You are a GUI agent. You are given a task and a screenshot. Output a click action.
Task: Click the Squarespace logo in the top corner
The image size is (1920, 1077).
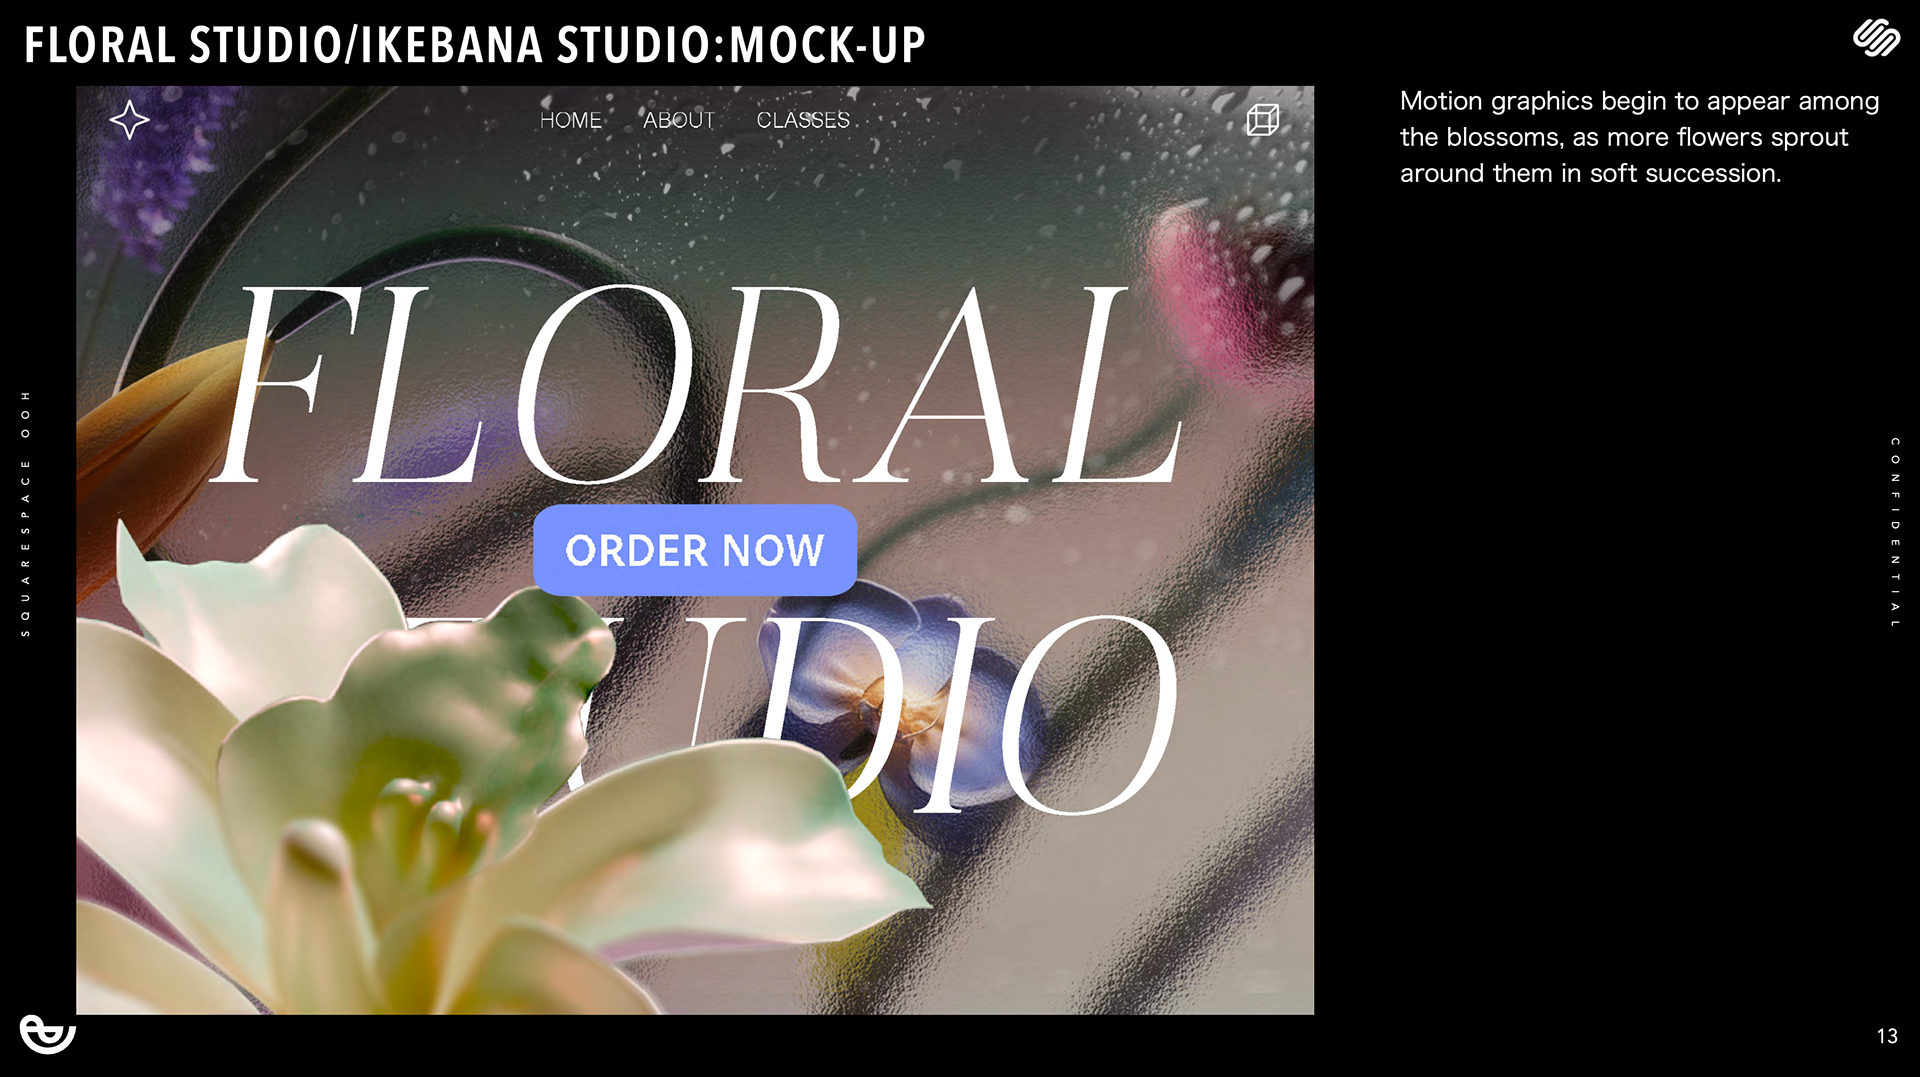[1875, 38]
